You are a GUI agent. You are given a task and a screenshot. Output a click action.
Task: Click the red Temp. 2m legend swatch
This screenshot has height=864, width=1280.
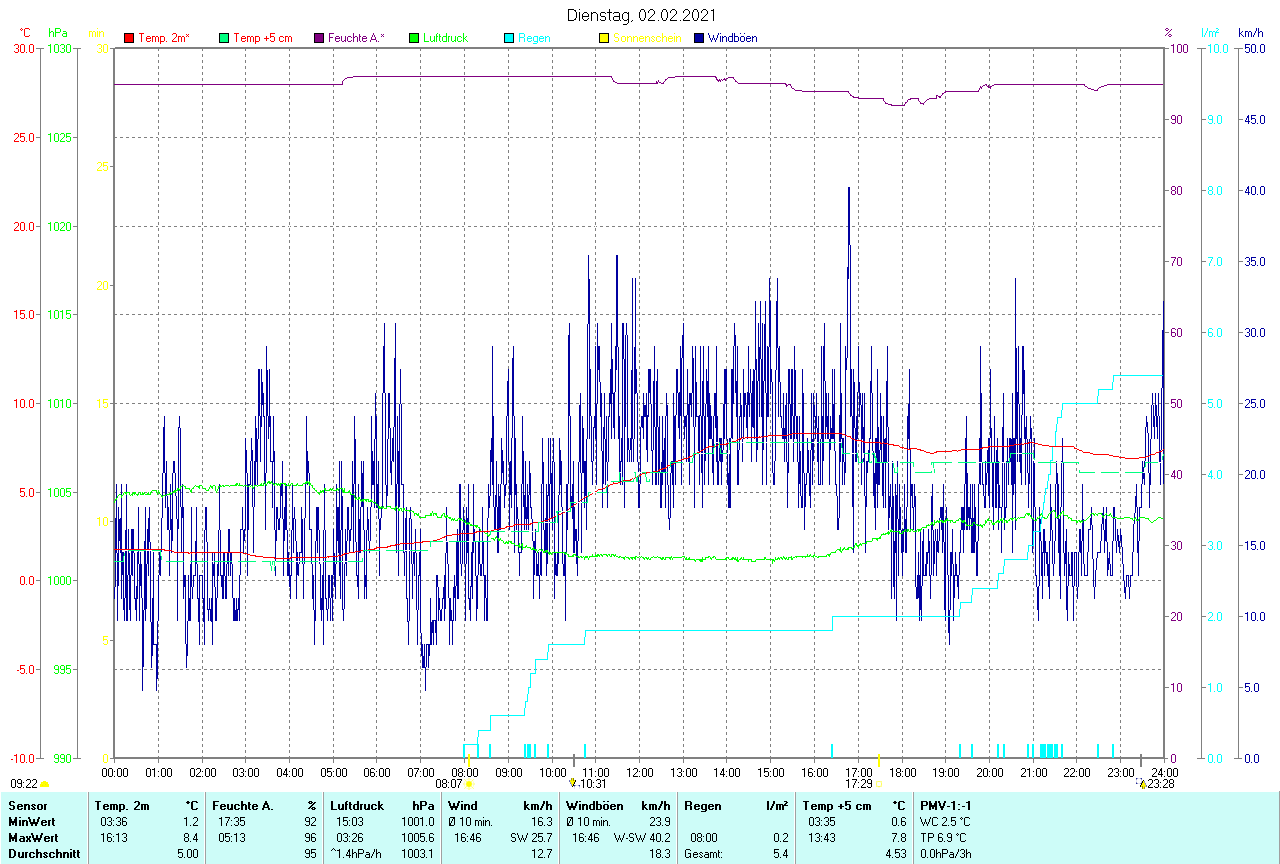[128, 38]
